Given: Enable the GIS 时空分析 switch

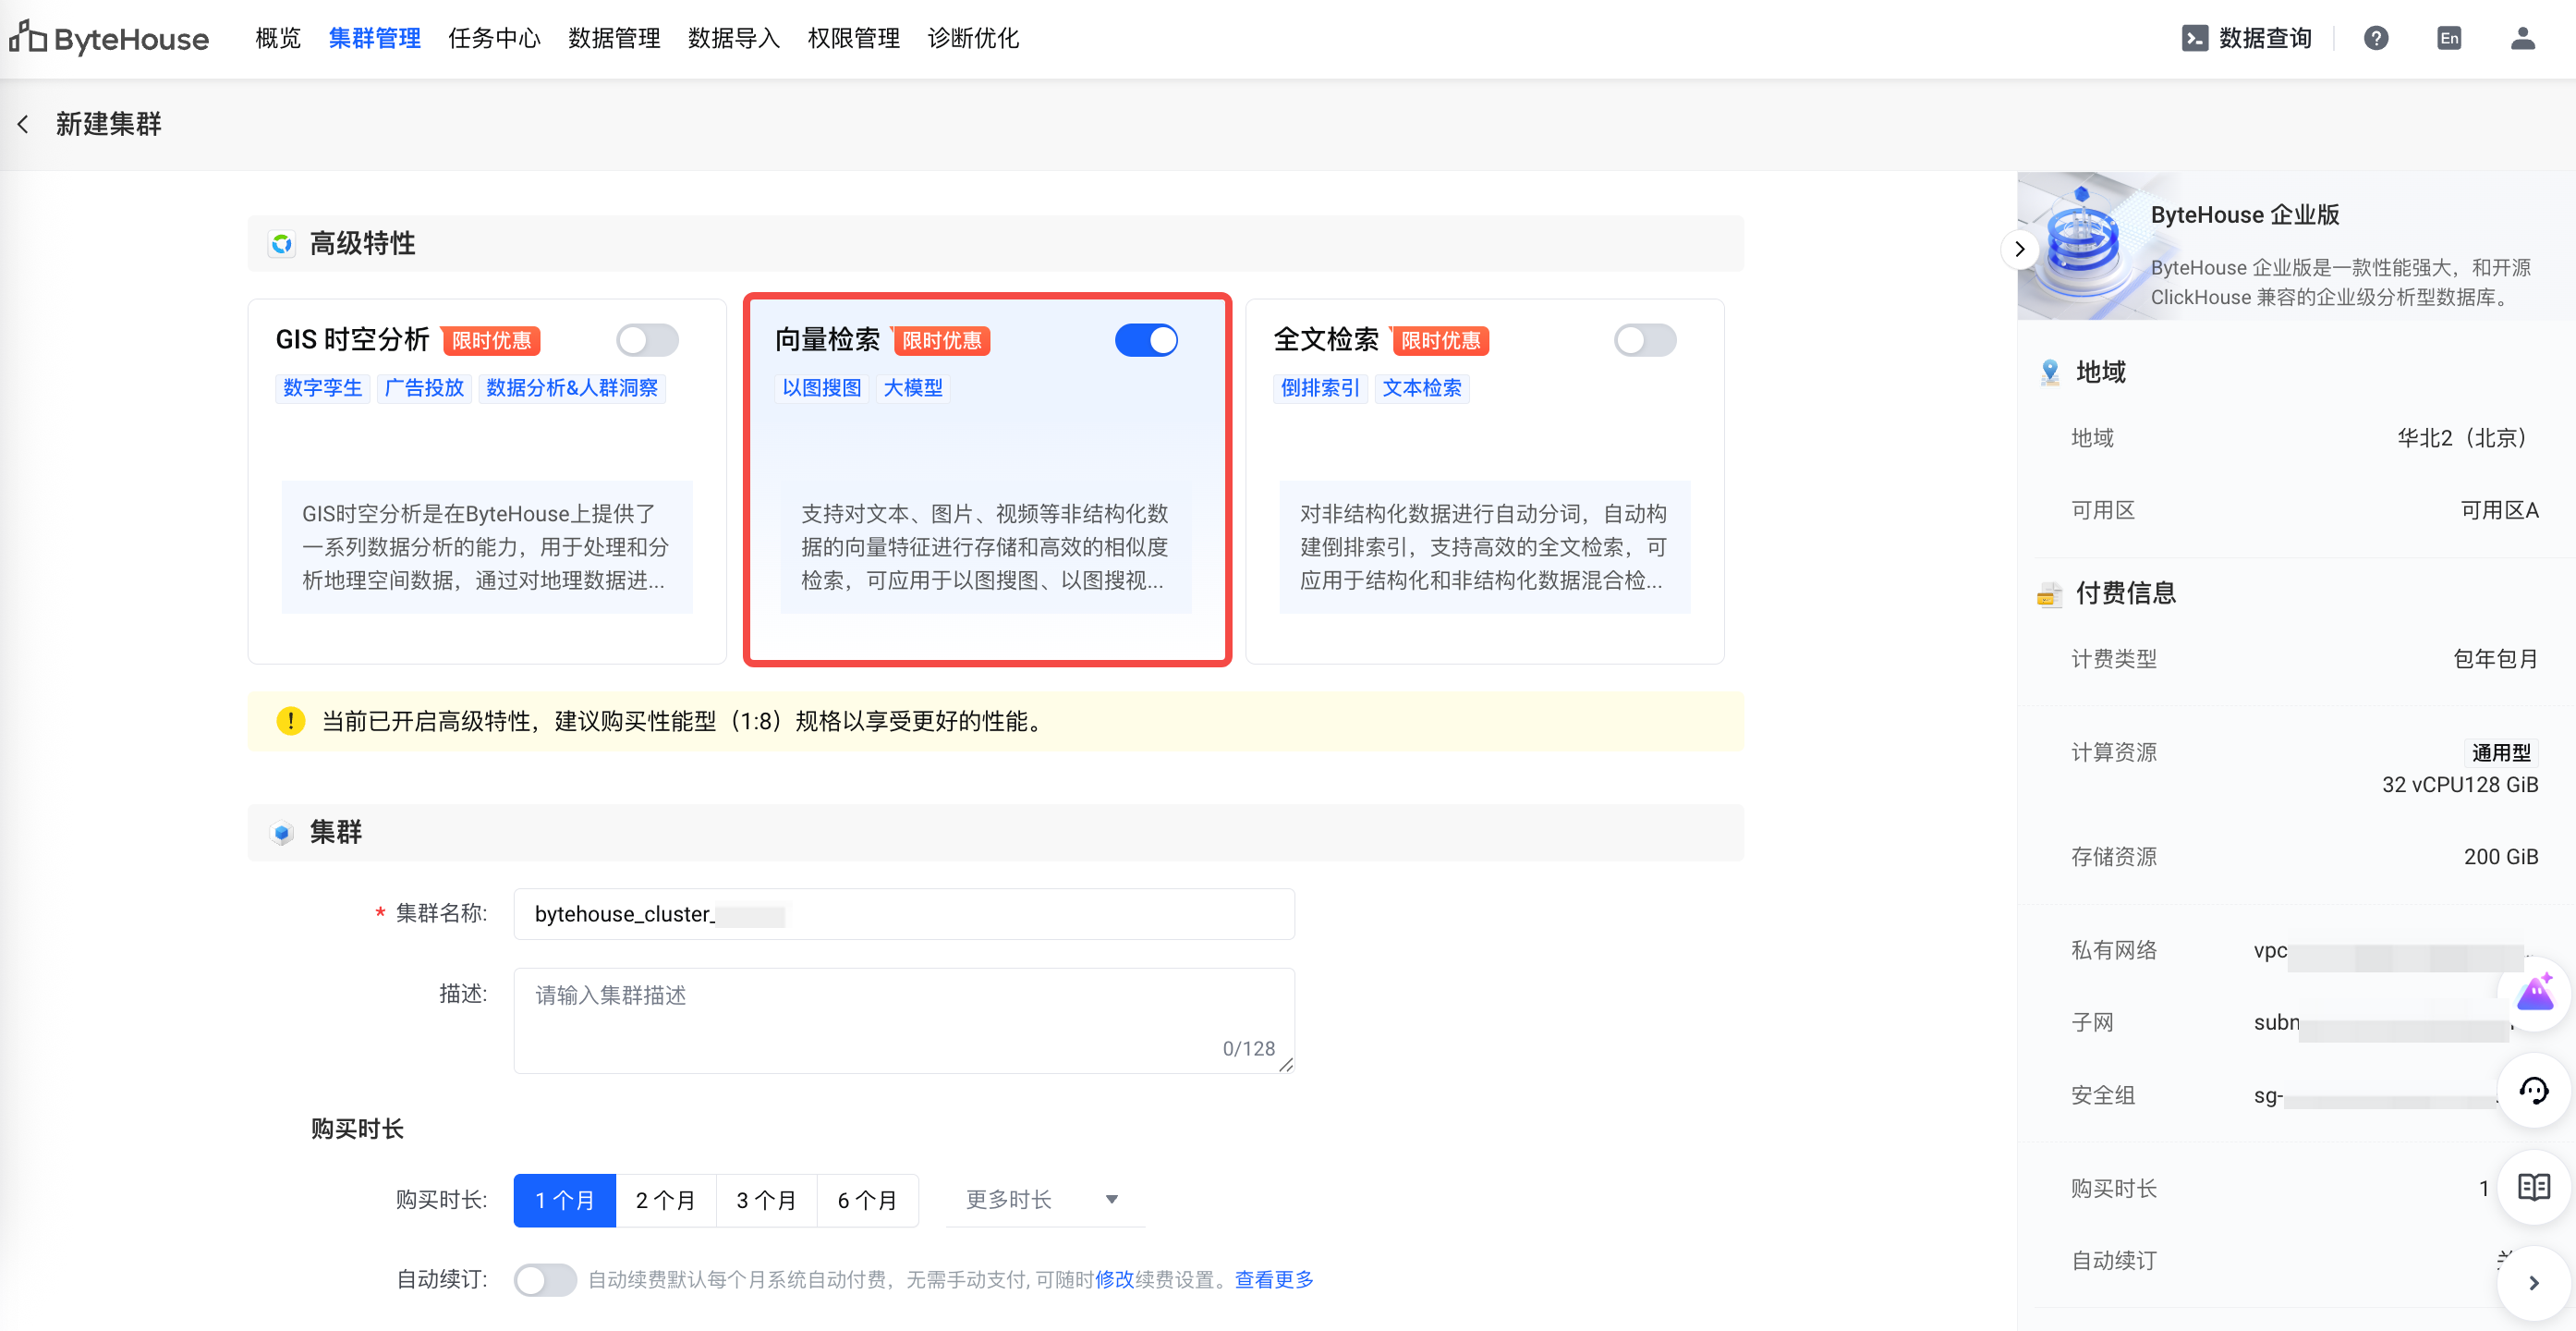Looking at the screenshot, I should pos(647,340).
